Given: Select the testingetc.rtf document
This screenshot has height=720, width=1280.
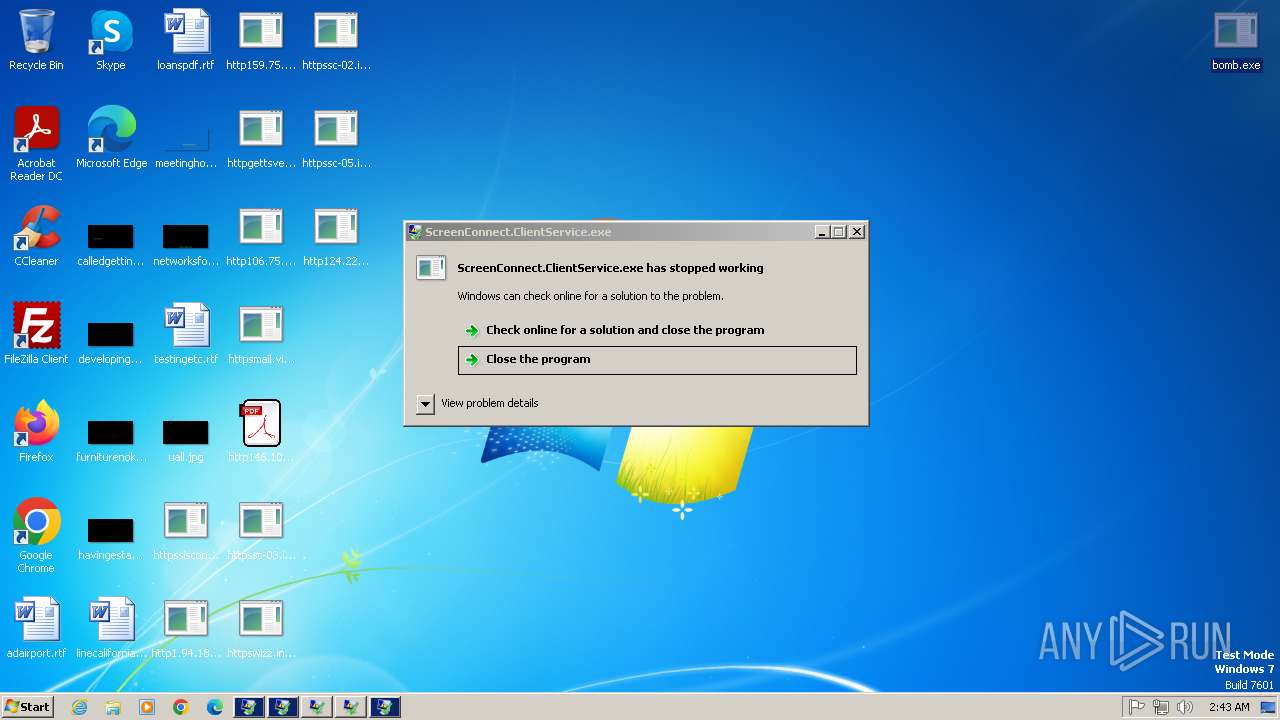Looking at the screenshot, I should 186,334.
